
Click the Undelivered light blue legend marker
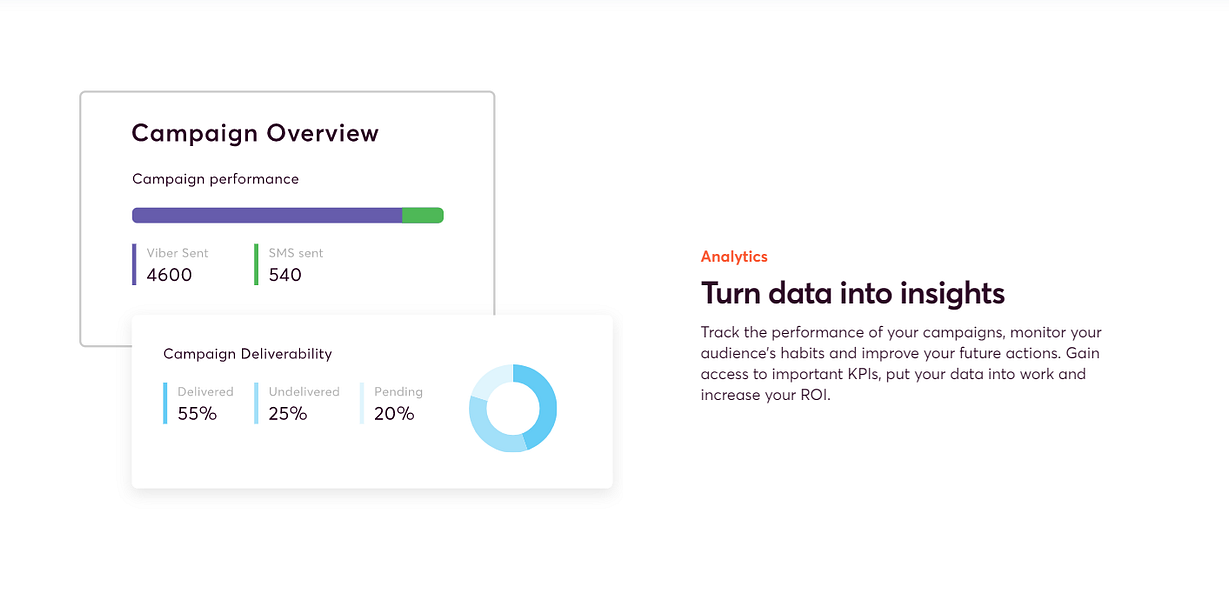256,403
